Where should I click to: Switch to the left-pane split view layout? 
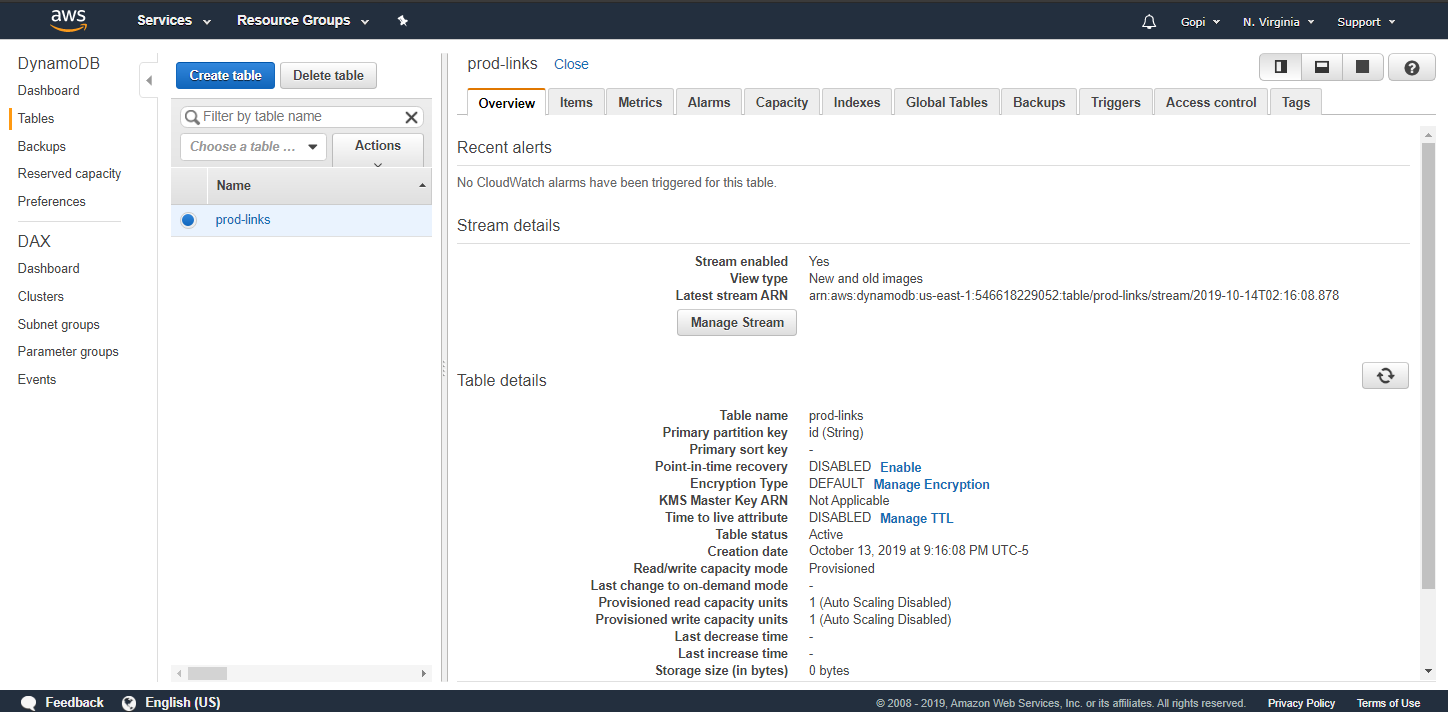click(1280, 67)
